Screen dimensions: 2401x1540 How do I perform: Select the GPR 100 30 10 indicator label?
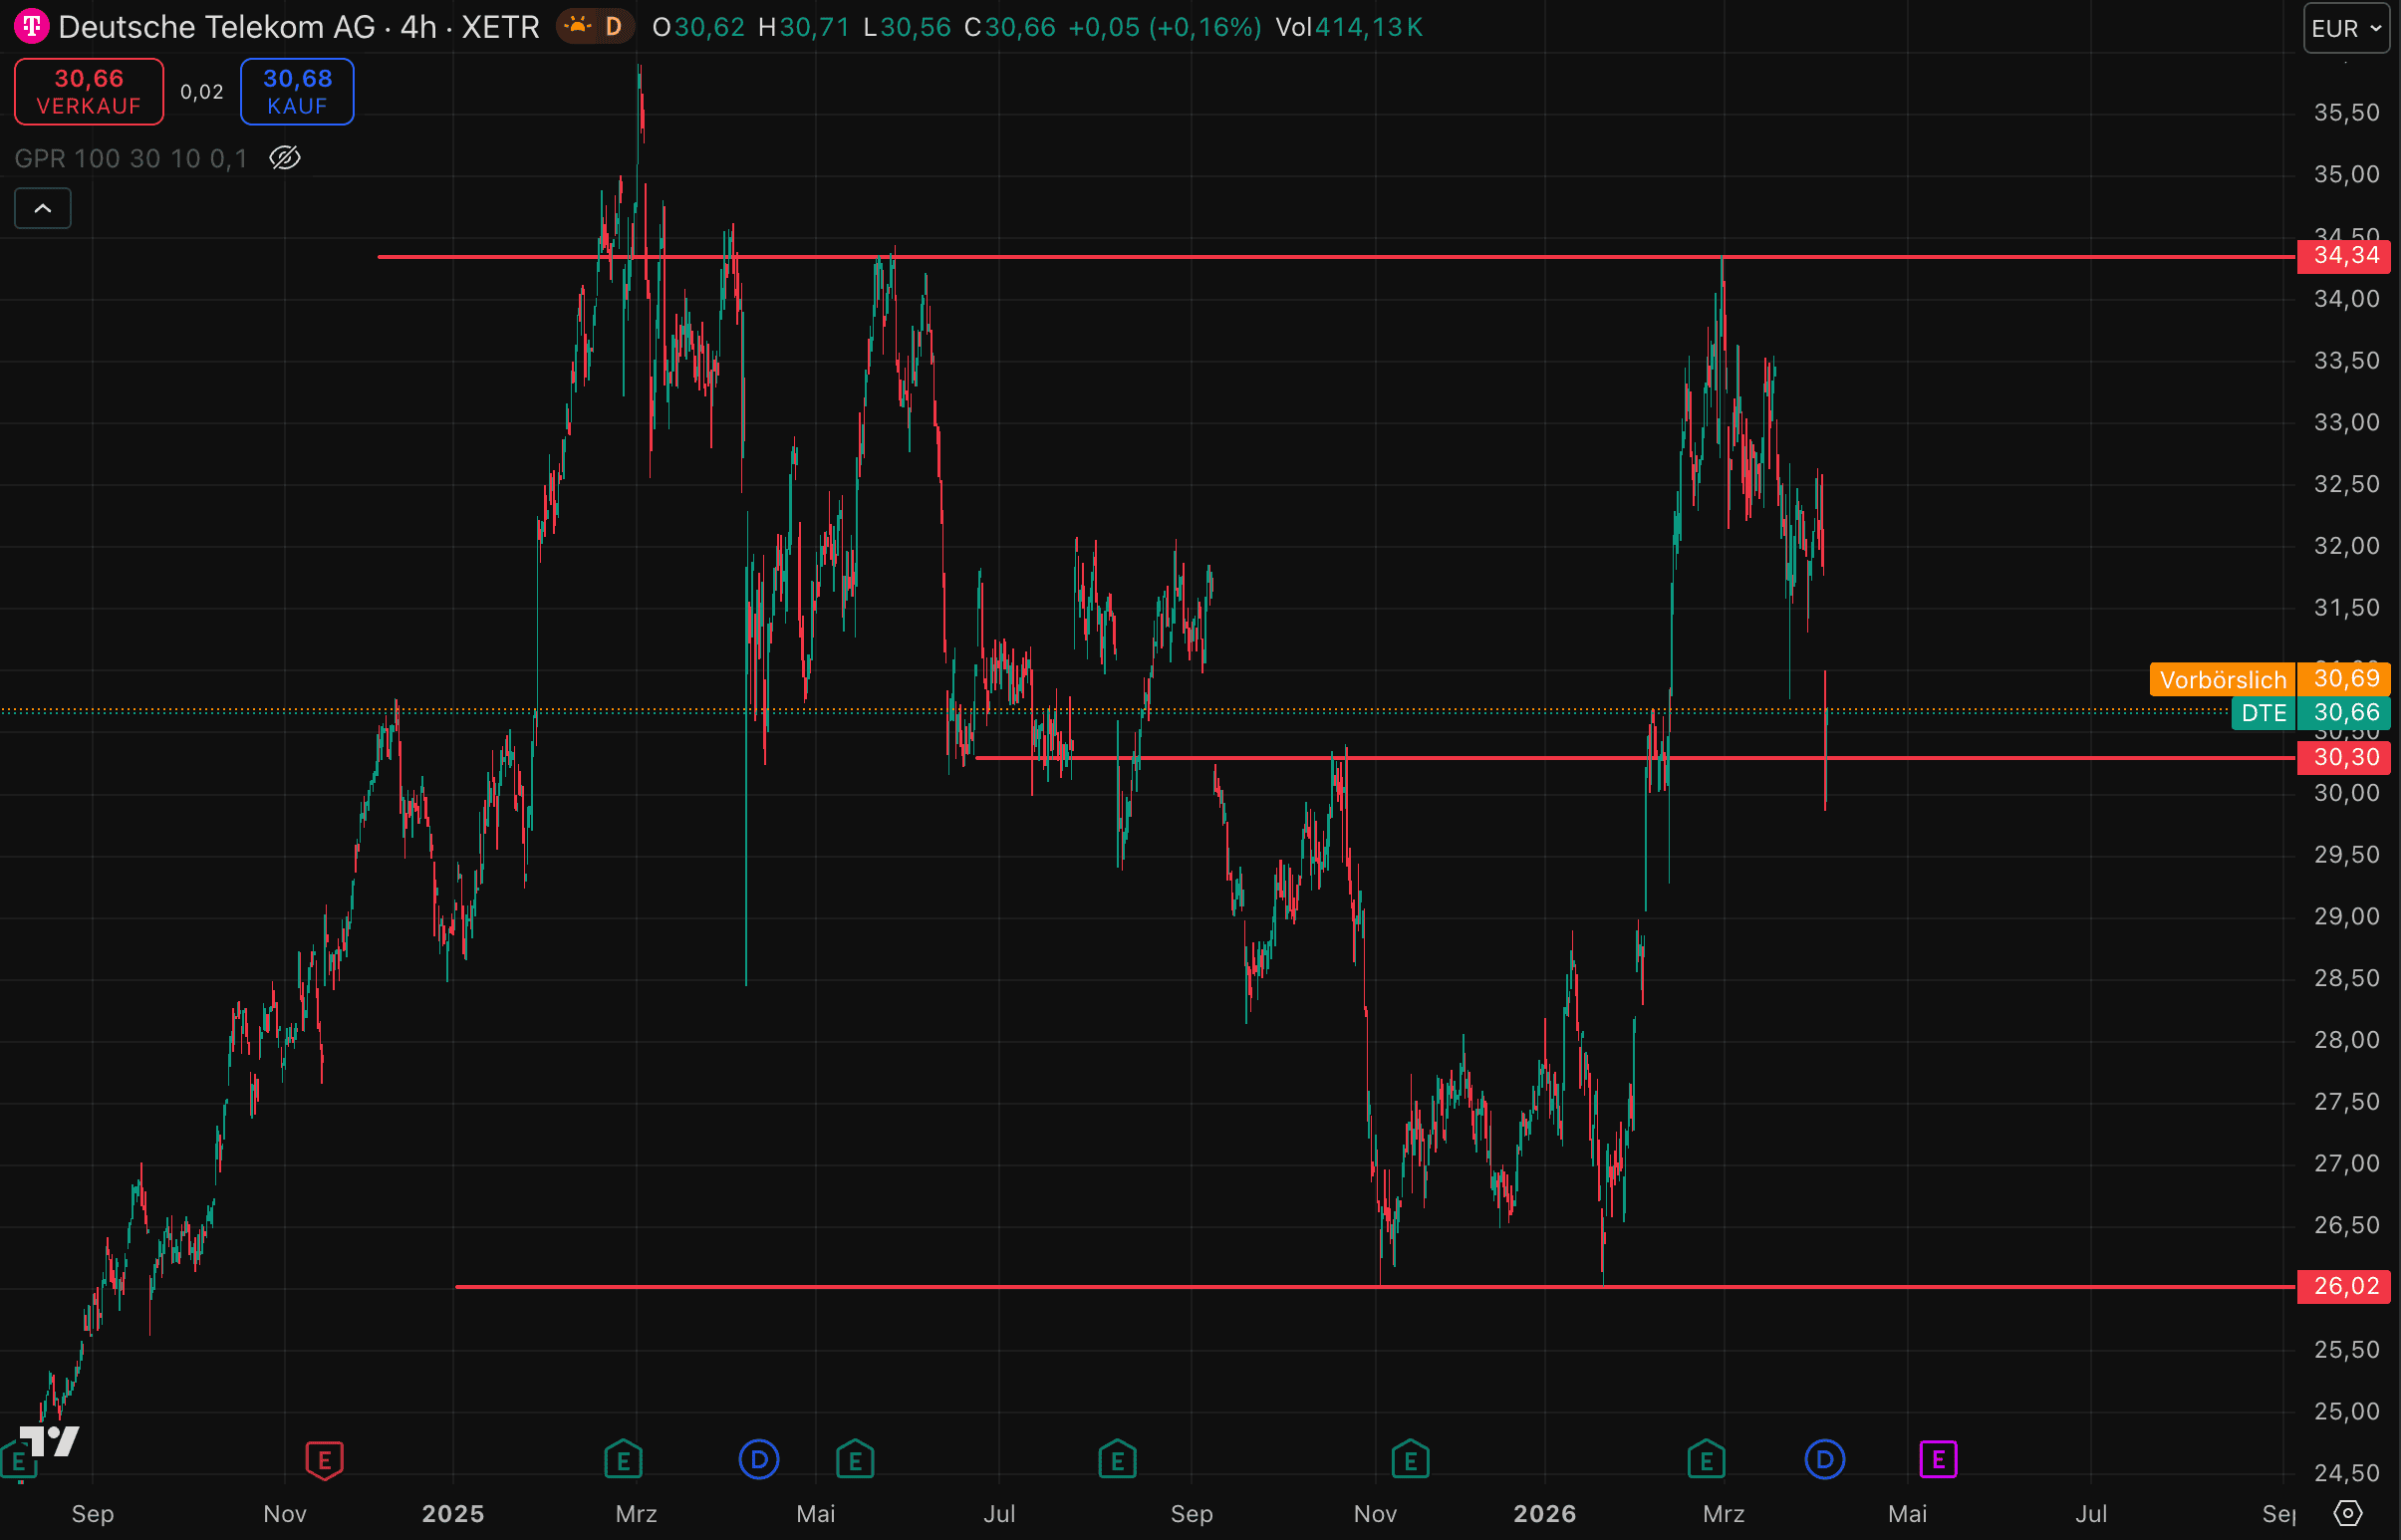click(130, 158)
